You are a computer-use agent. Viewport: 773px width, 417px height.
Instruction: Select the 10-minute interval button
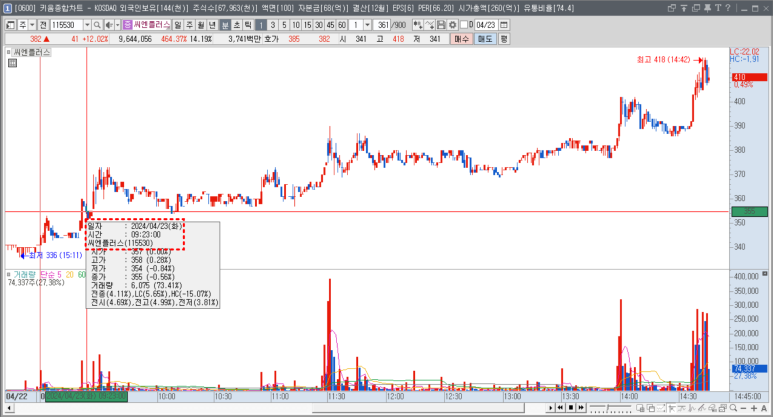tap(296, 25)
